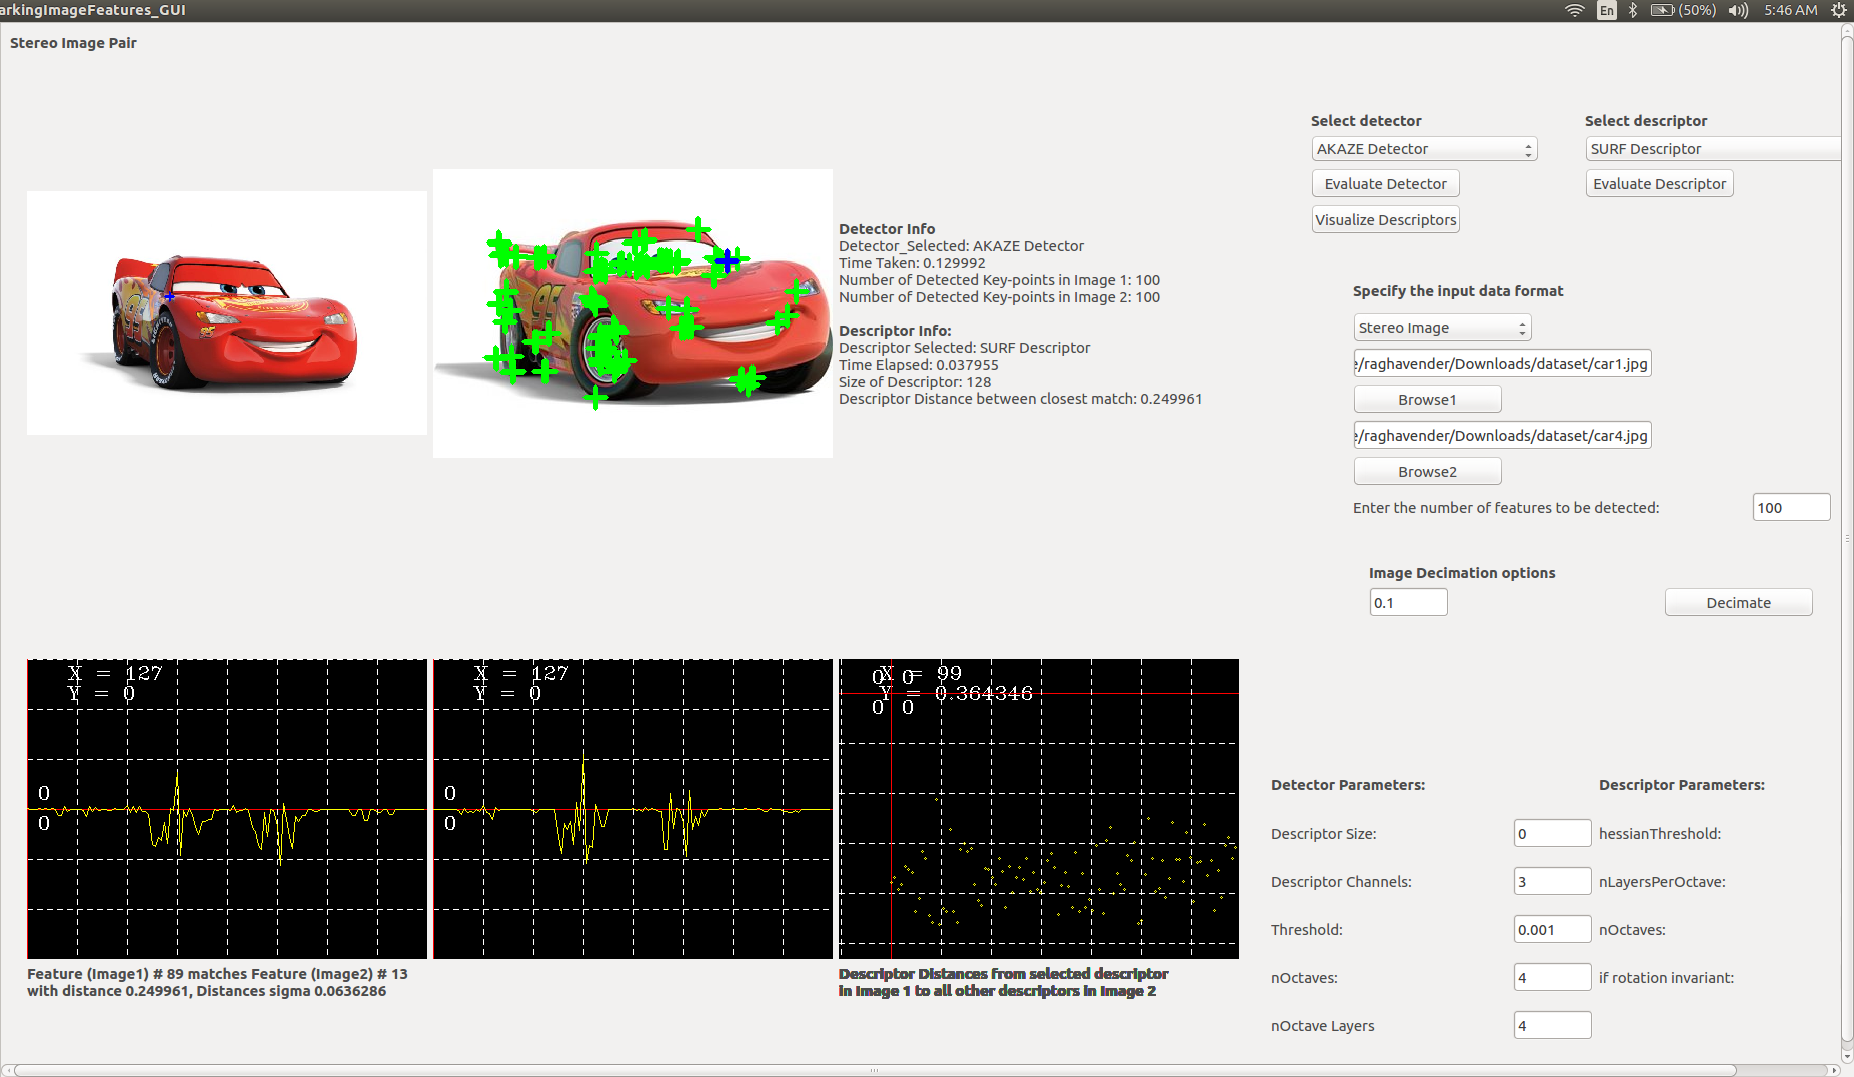1854x1077 pixels.
Task: Click the 'Specify the input data format' label
Action: [x=1458, y=291]
